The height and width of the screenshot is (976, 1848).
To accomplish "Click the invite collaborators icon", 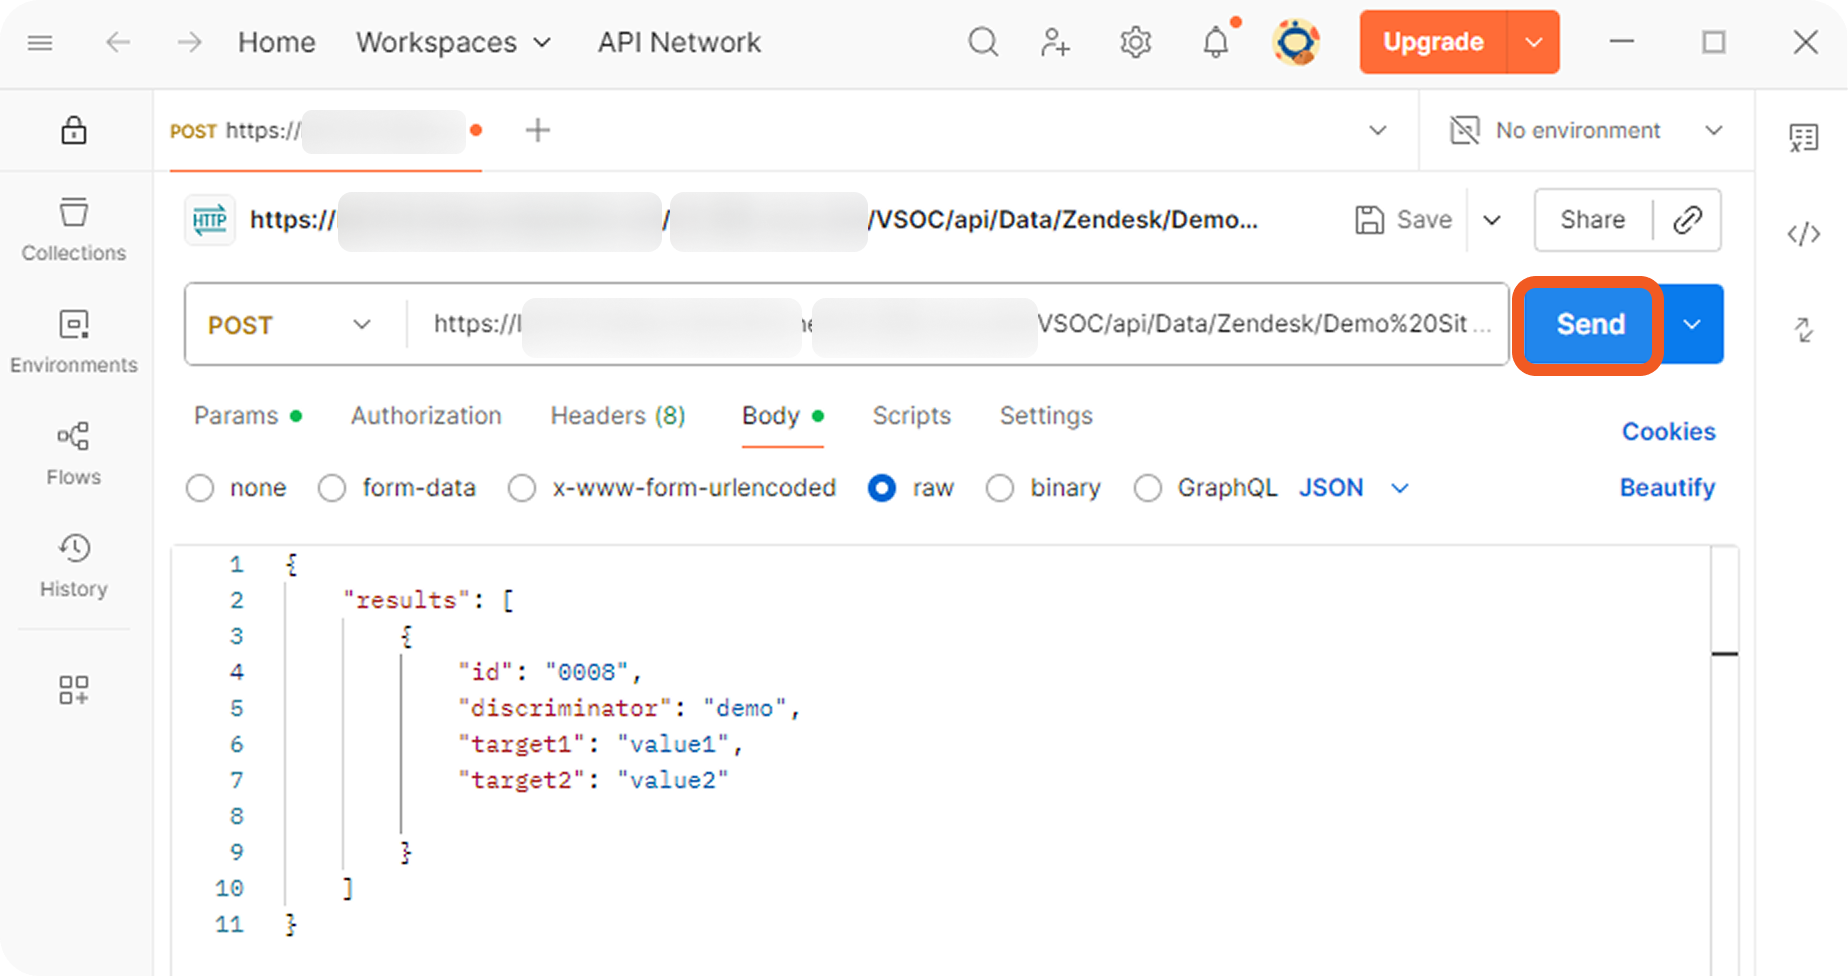I will (1055, 43).
